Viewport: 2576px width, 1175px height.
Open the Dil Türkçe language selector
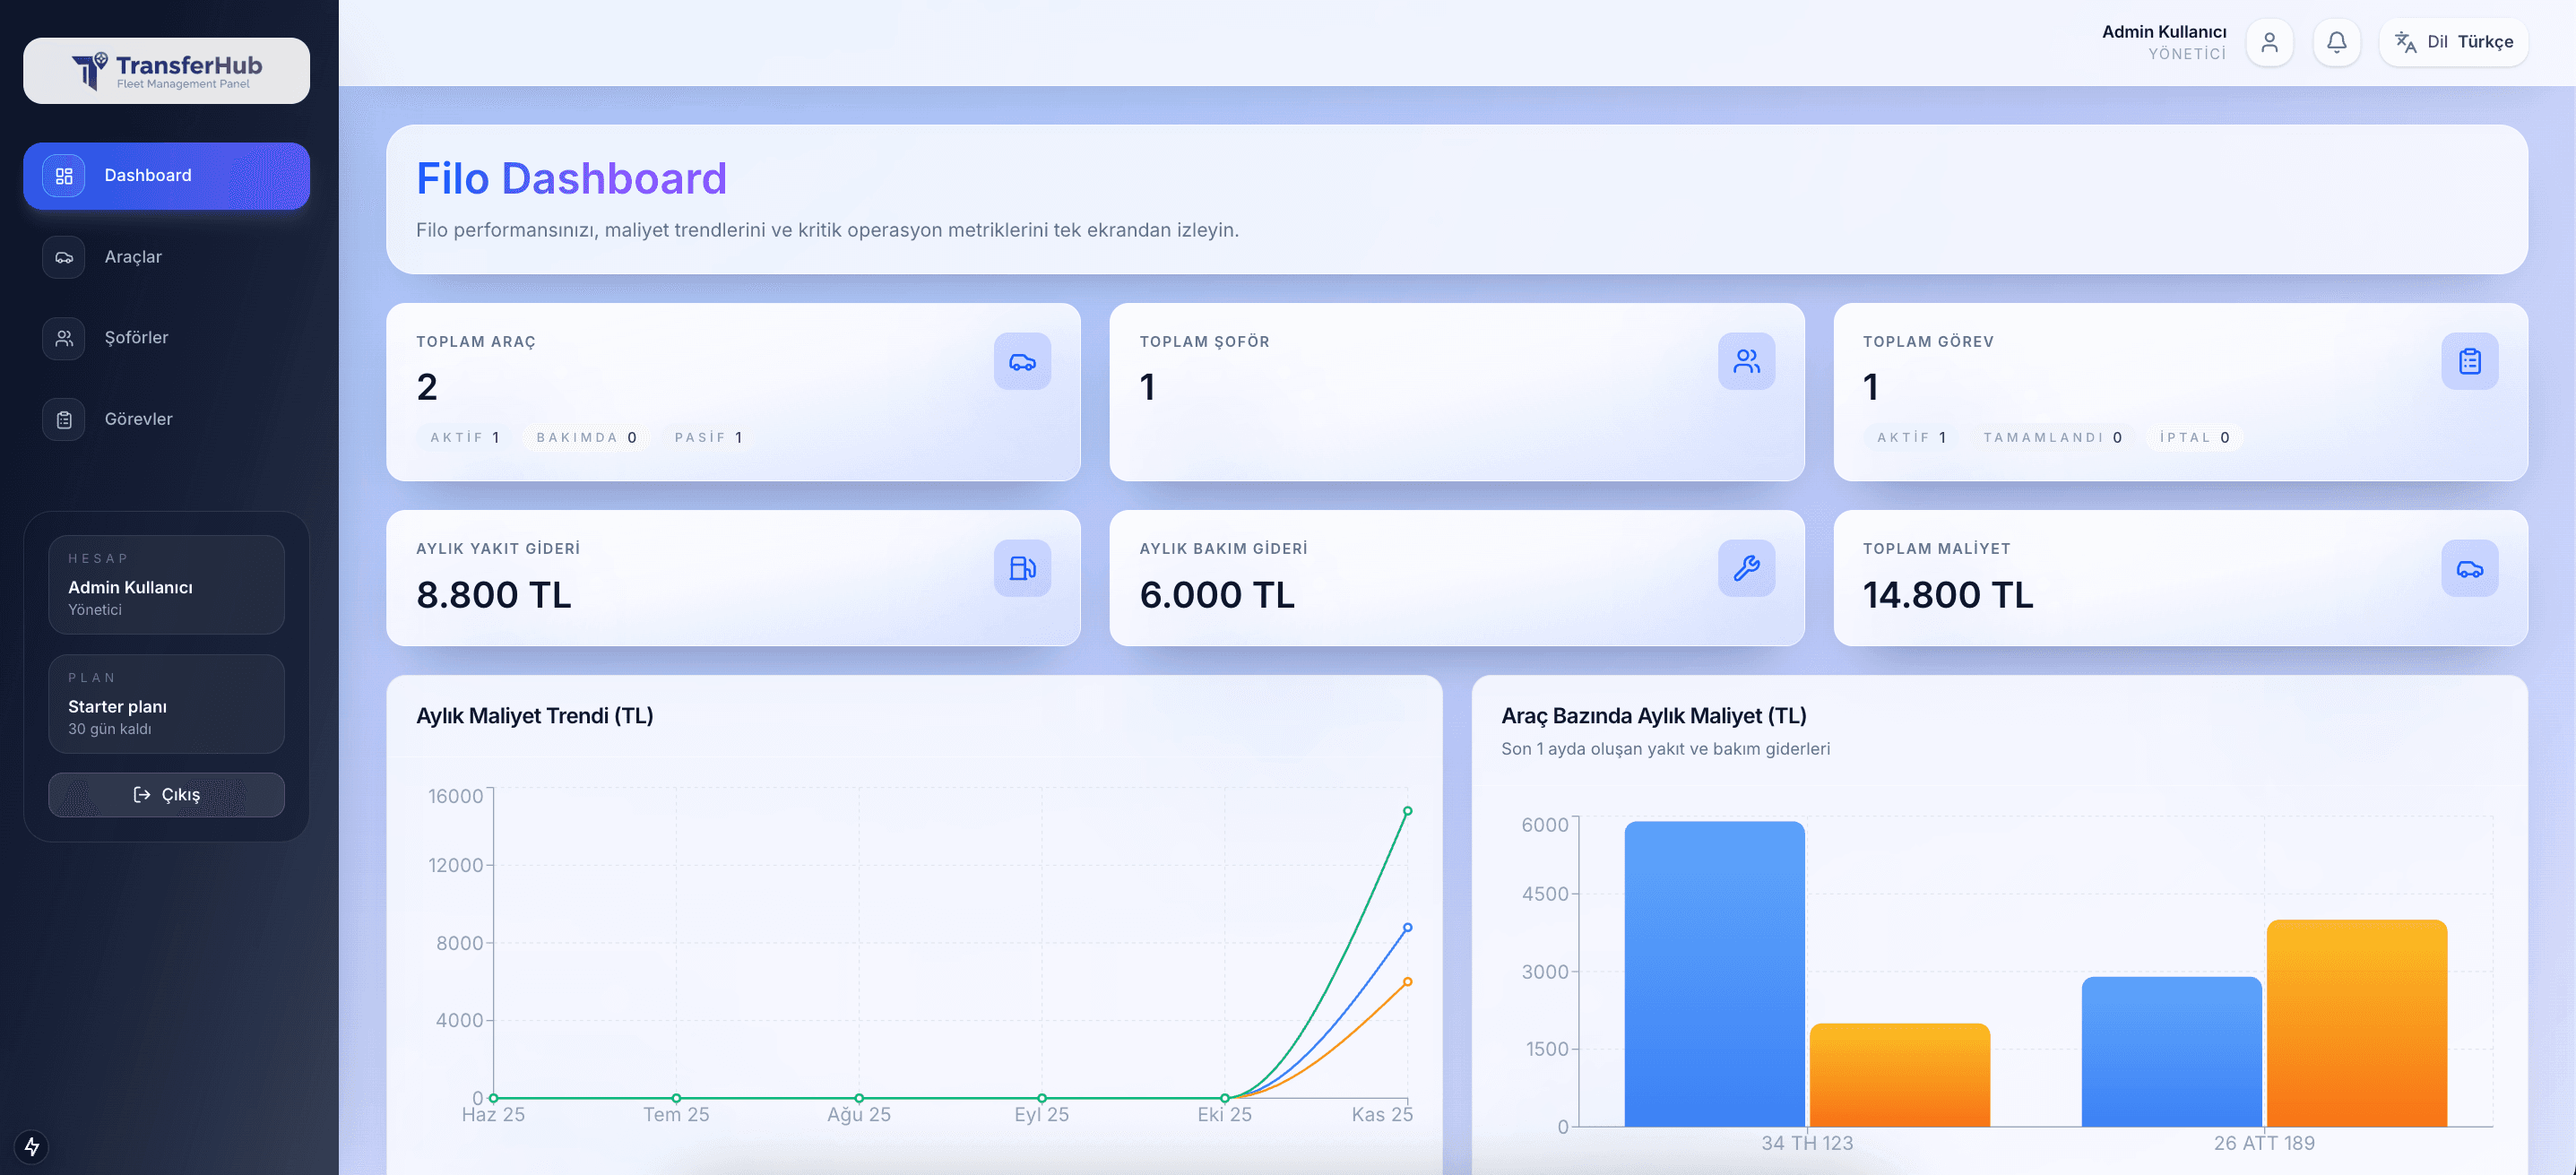pyautogui.click(x=2453, y=41)
